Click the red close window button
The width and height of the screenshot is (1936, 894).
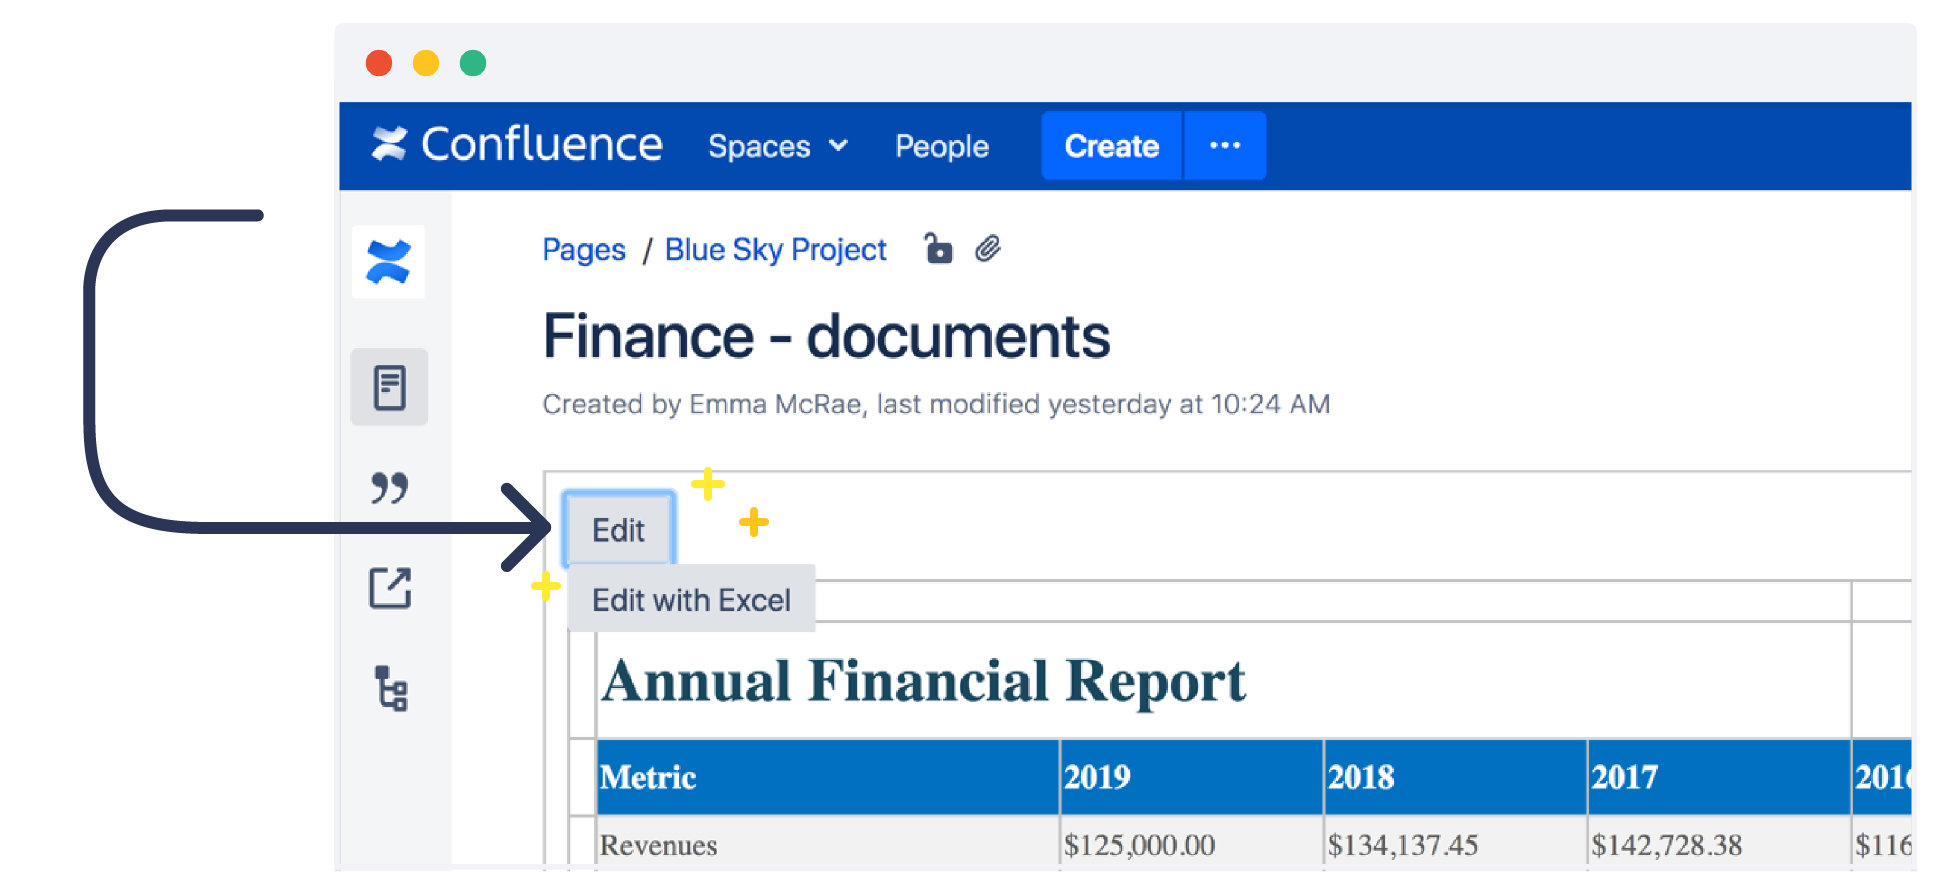tap(379, 63)
